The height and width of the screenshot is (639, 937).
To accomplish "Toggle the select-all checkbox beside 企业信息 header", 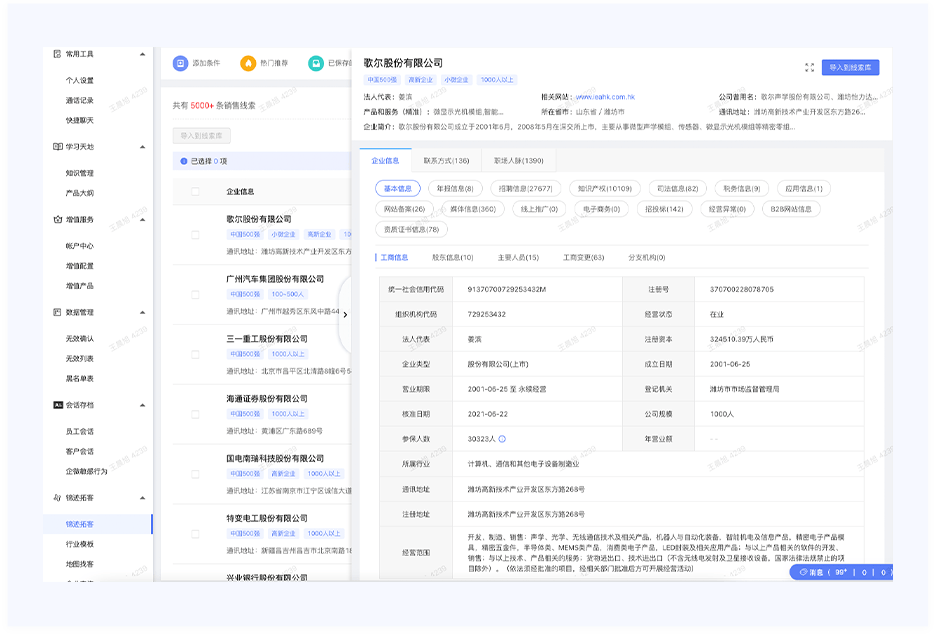I will 196,191.
